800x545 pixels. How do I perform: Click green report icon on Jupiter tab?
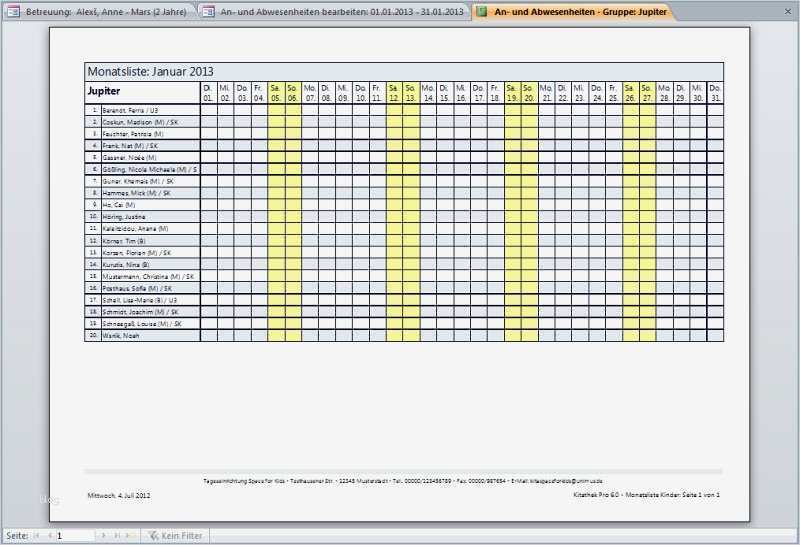pos(482,12)
